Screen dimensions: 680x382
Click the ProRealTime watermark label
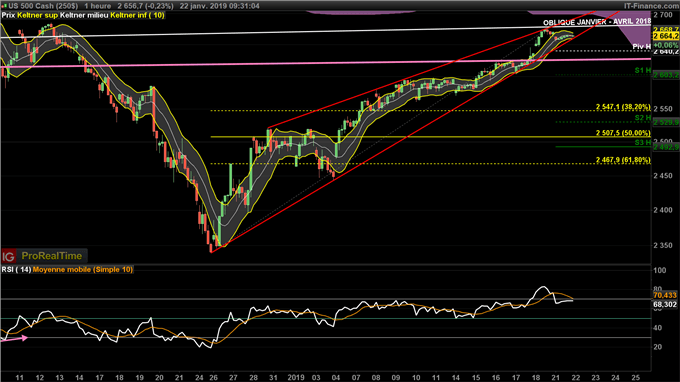click(x=52, y=256)
